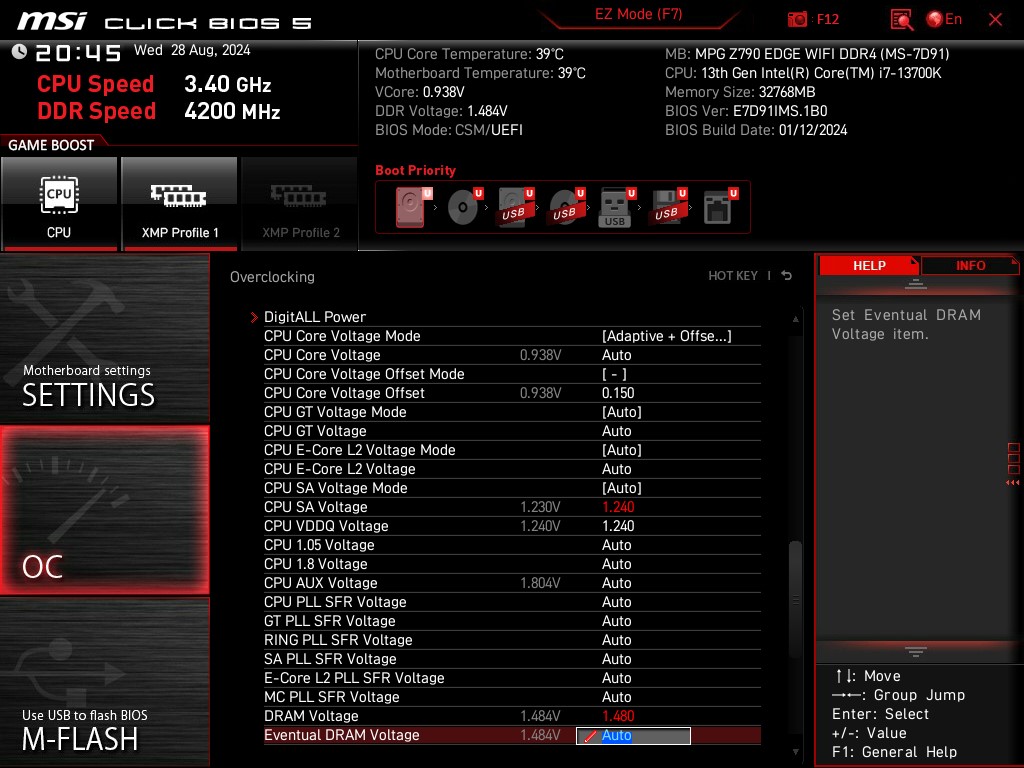Viewport: 1024px width, 768px height.
Task: Click the date Wed 28 Aug, 2024
Action: (192, 50)
